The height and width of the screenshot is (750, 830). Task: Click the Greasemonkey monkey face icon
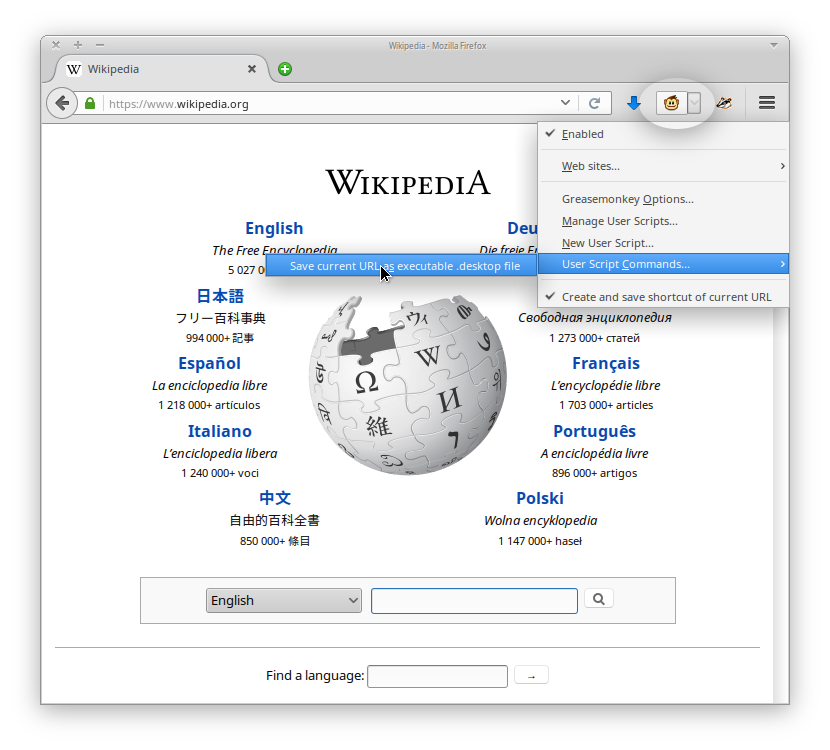tap(671, 103)
